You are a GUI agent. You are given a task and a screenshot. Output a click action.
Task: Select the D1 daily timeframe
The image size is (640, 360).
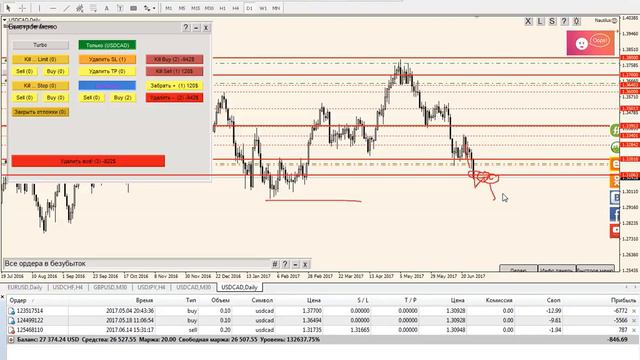click(x=249, y=8)
